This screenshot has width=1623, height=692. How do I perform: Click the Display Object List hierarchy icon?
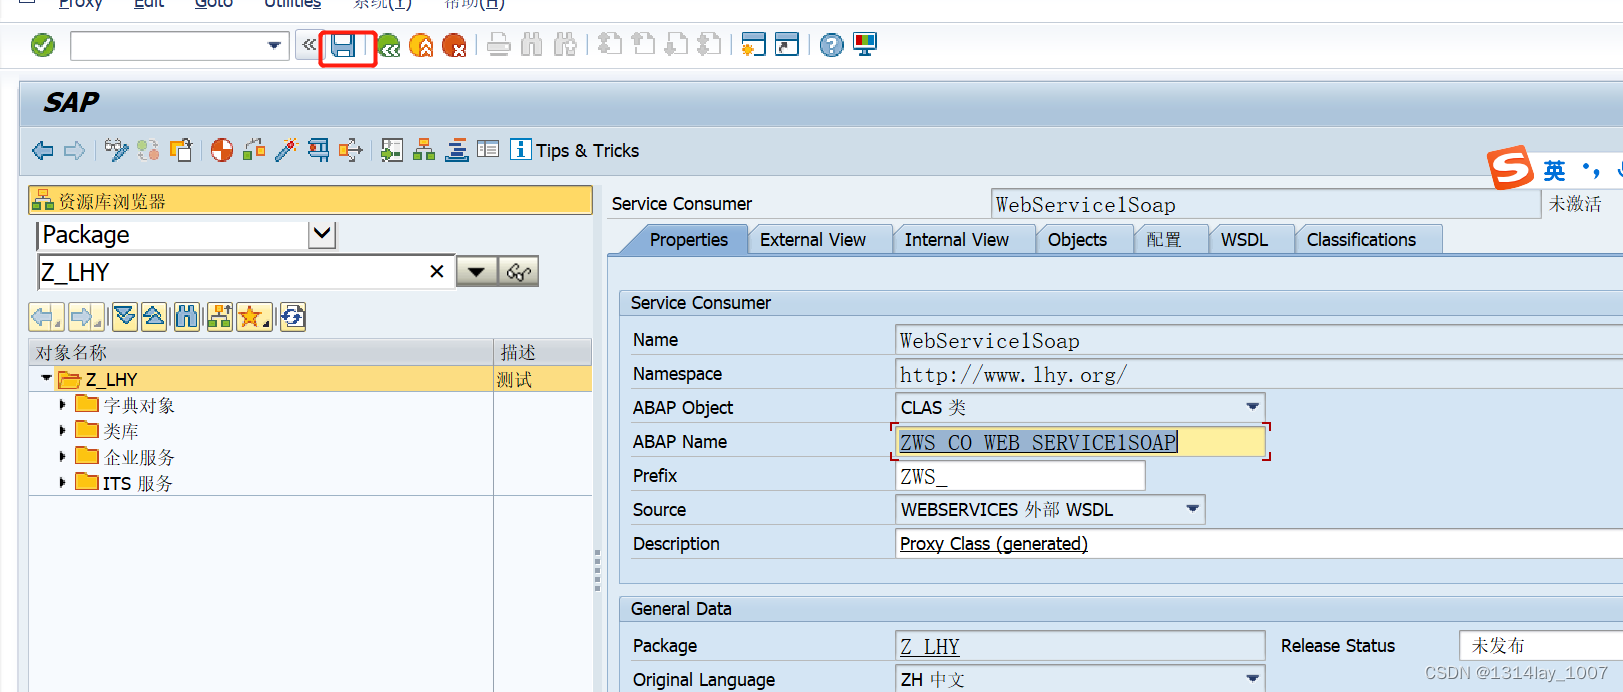click(x=424, y=151)
